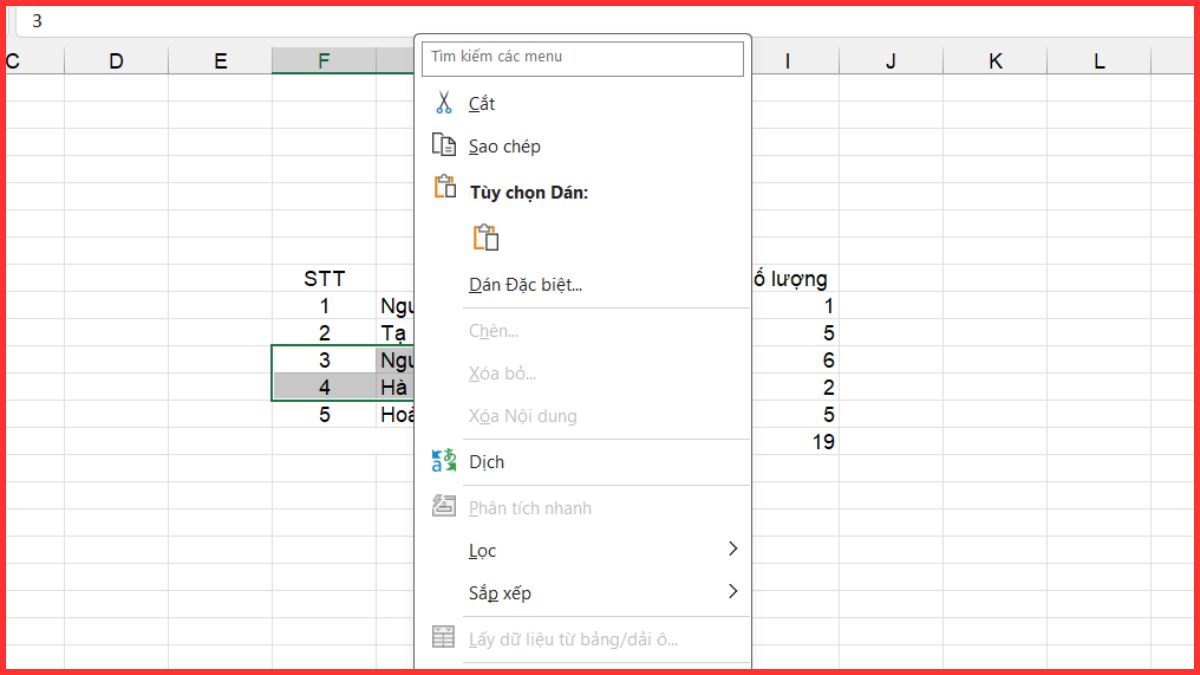Click the total cell showing 19
Screen dimensions: 1200x675
coord(822,442)
